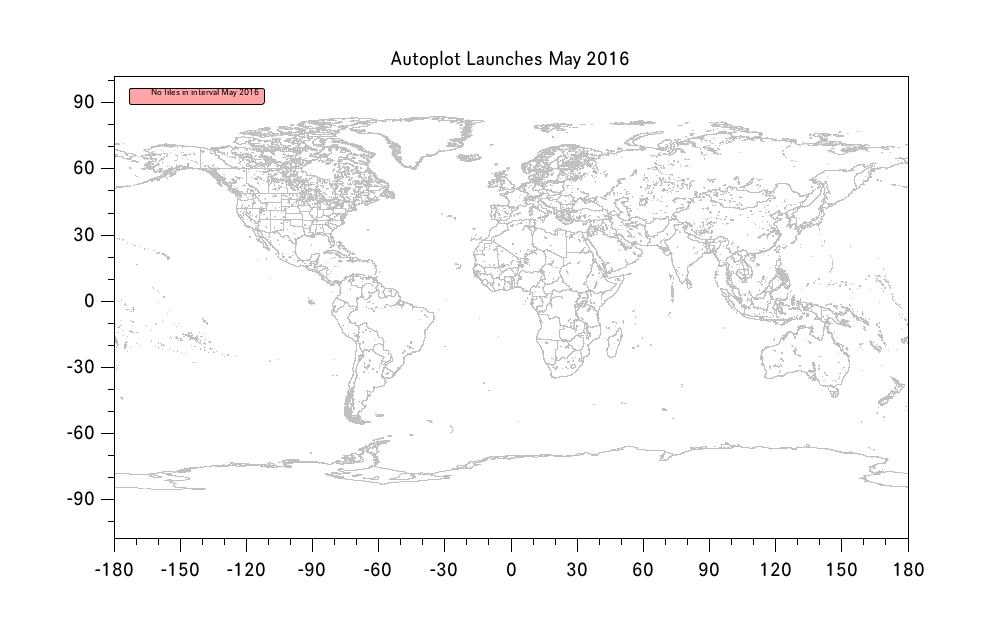
Task: Click the 180 label on the longitude axis
Action: point(907,570)
